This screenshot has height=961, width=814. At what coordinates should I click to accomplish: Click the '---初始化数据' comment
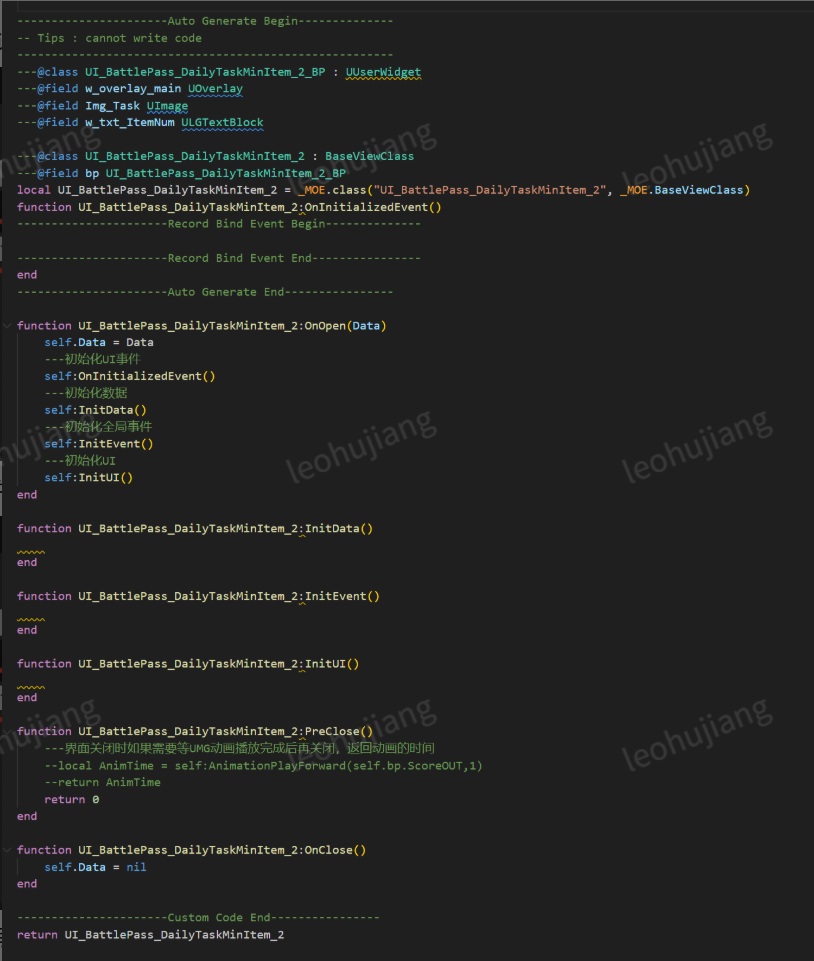(x=85, y=393)
